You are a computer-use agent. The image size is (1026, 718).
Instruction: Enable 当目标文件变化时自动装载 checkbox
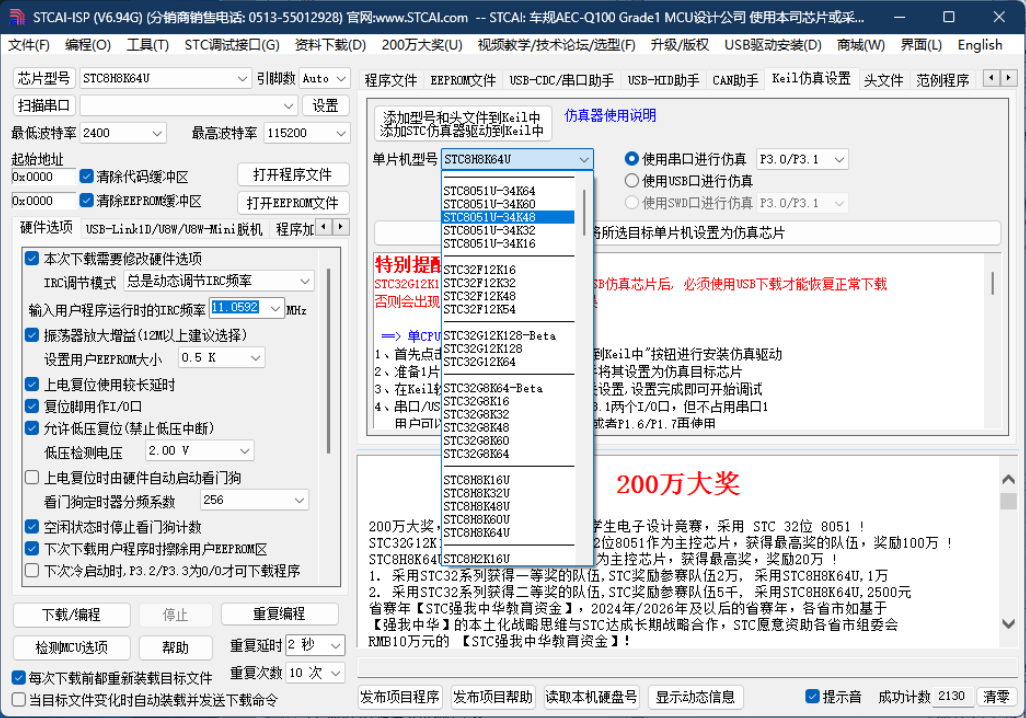pos(19,700)
